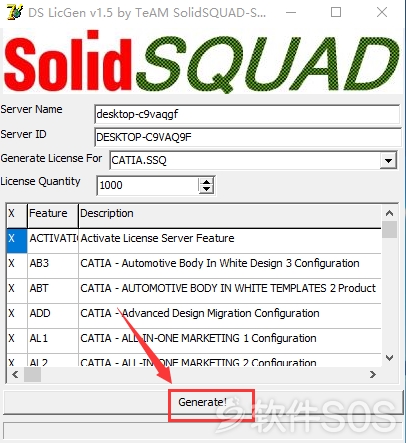Open the Generate License For dropdown arrow
The width and height of the screenshot is (406, 443).
point(388,160)
